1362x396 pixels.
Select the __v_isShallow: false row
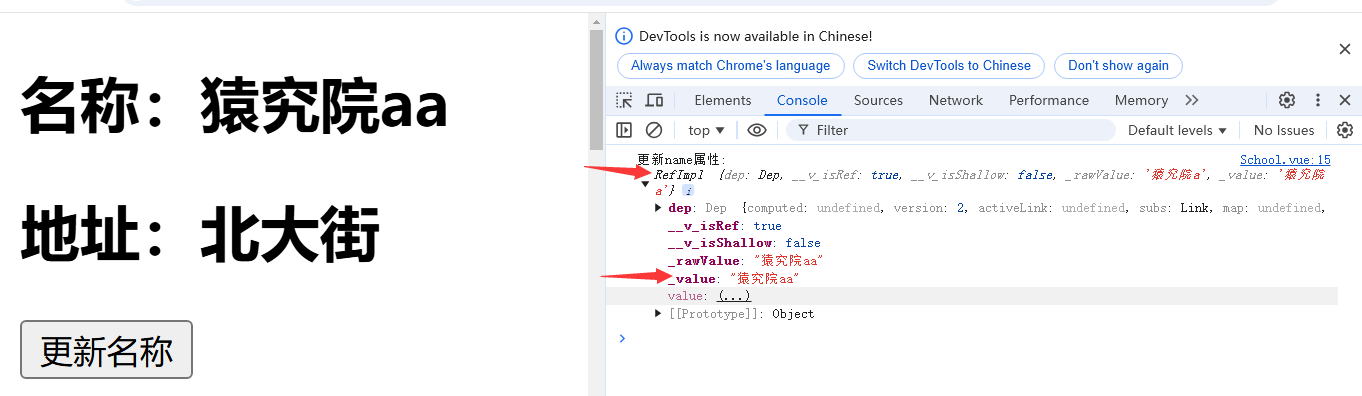pyautogui.click(x=744, y=243)
